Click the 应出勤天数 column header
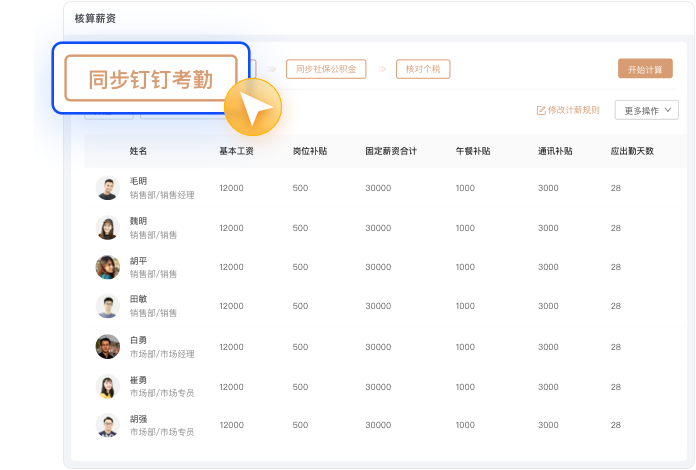The height and width of the screenshot is (470, 696). click(x=632, y=151)
